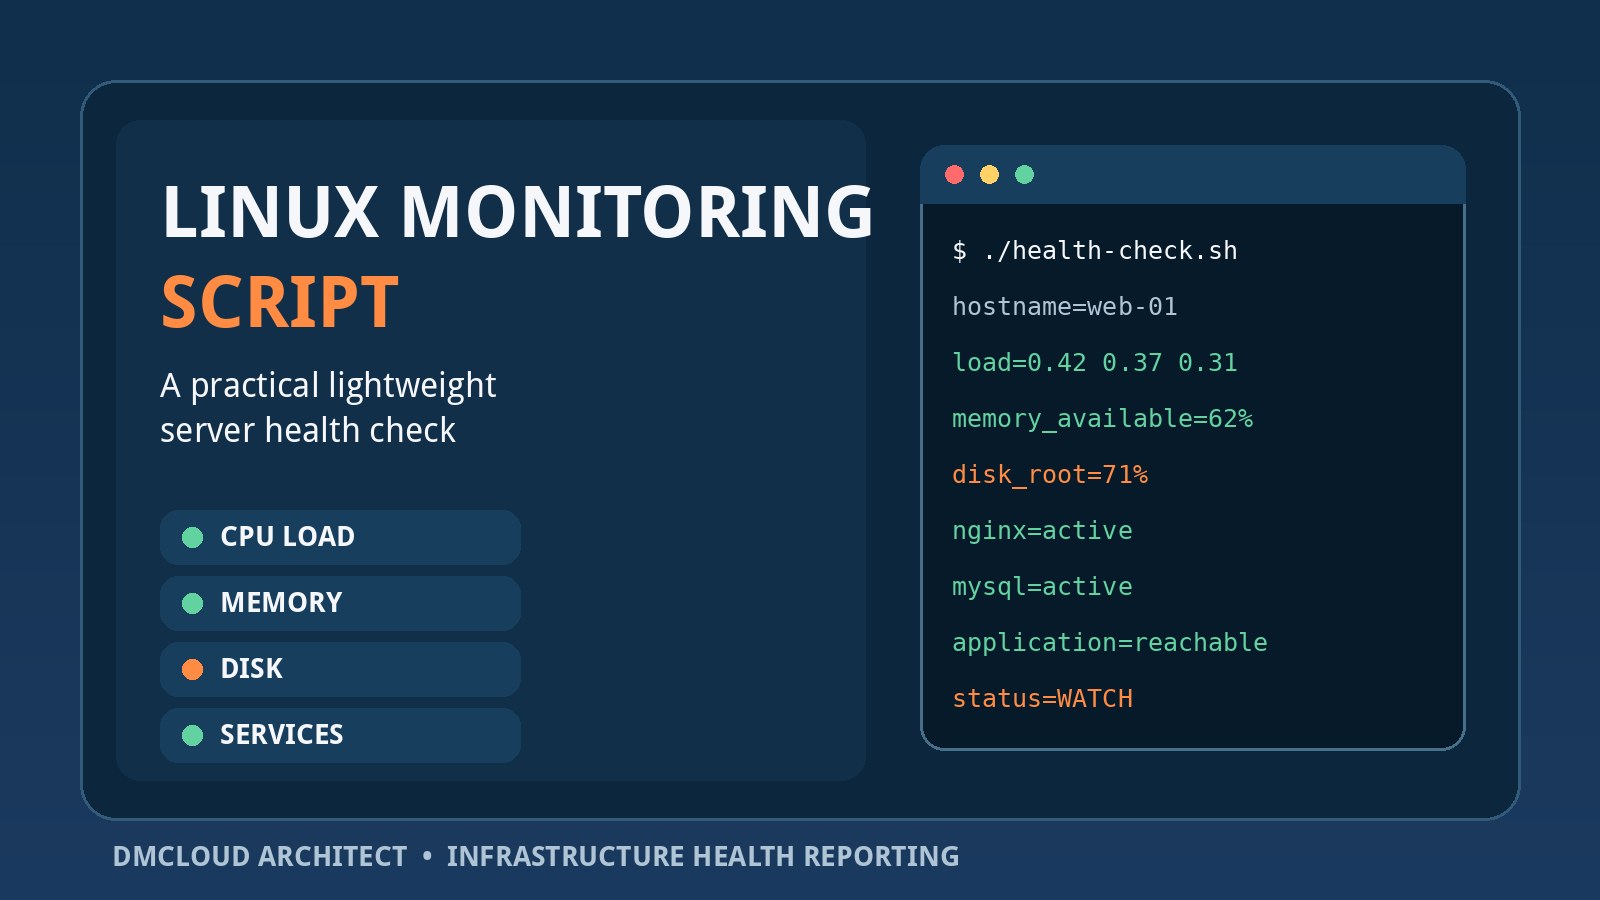The height and width of the screenshot is (900, 1600).
Task: Click the "memory_available=62%" line
Action: [1102, 419]
